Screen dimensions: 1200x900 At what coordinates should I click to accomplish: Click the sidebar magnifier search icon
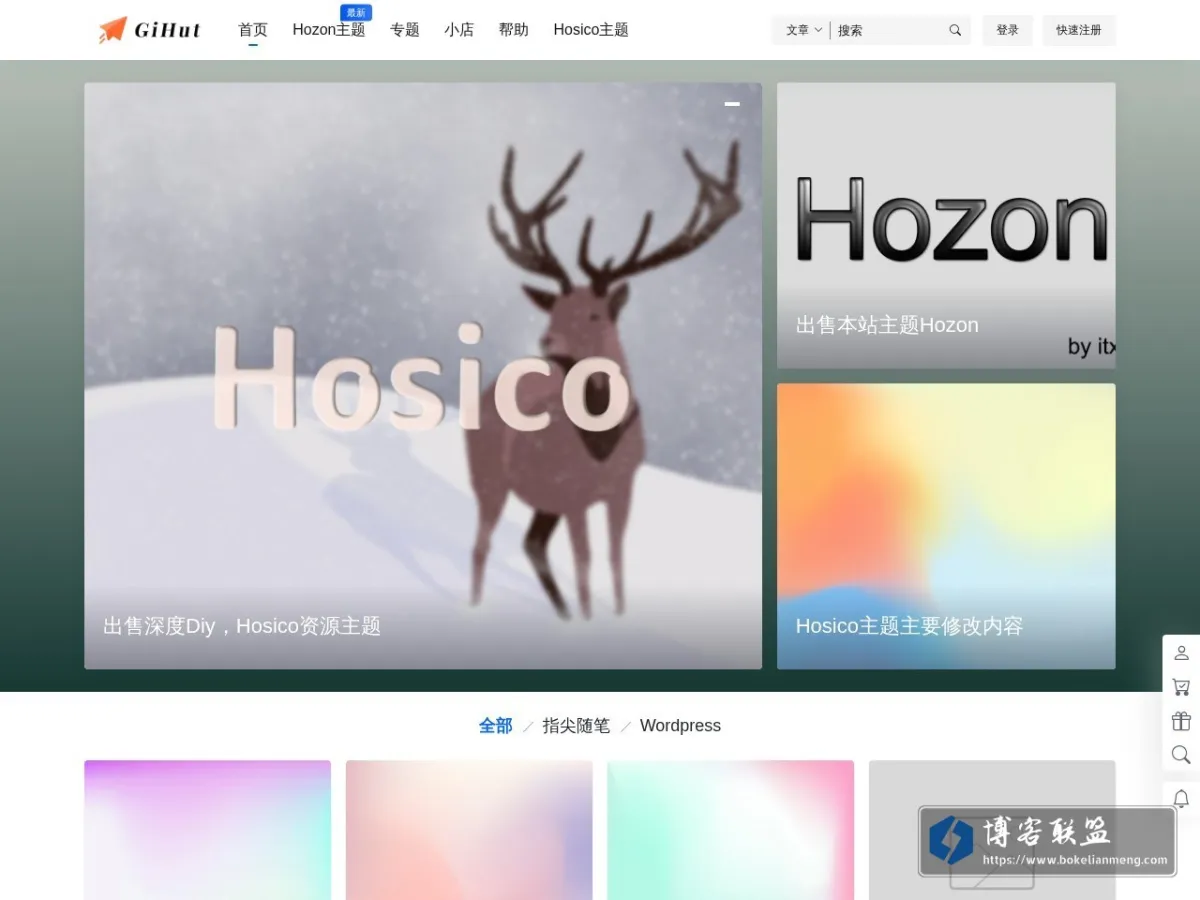[1181, 755]
